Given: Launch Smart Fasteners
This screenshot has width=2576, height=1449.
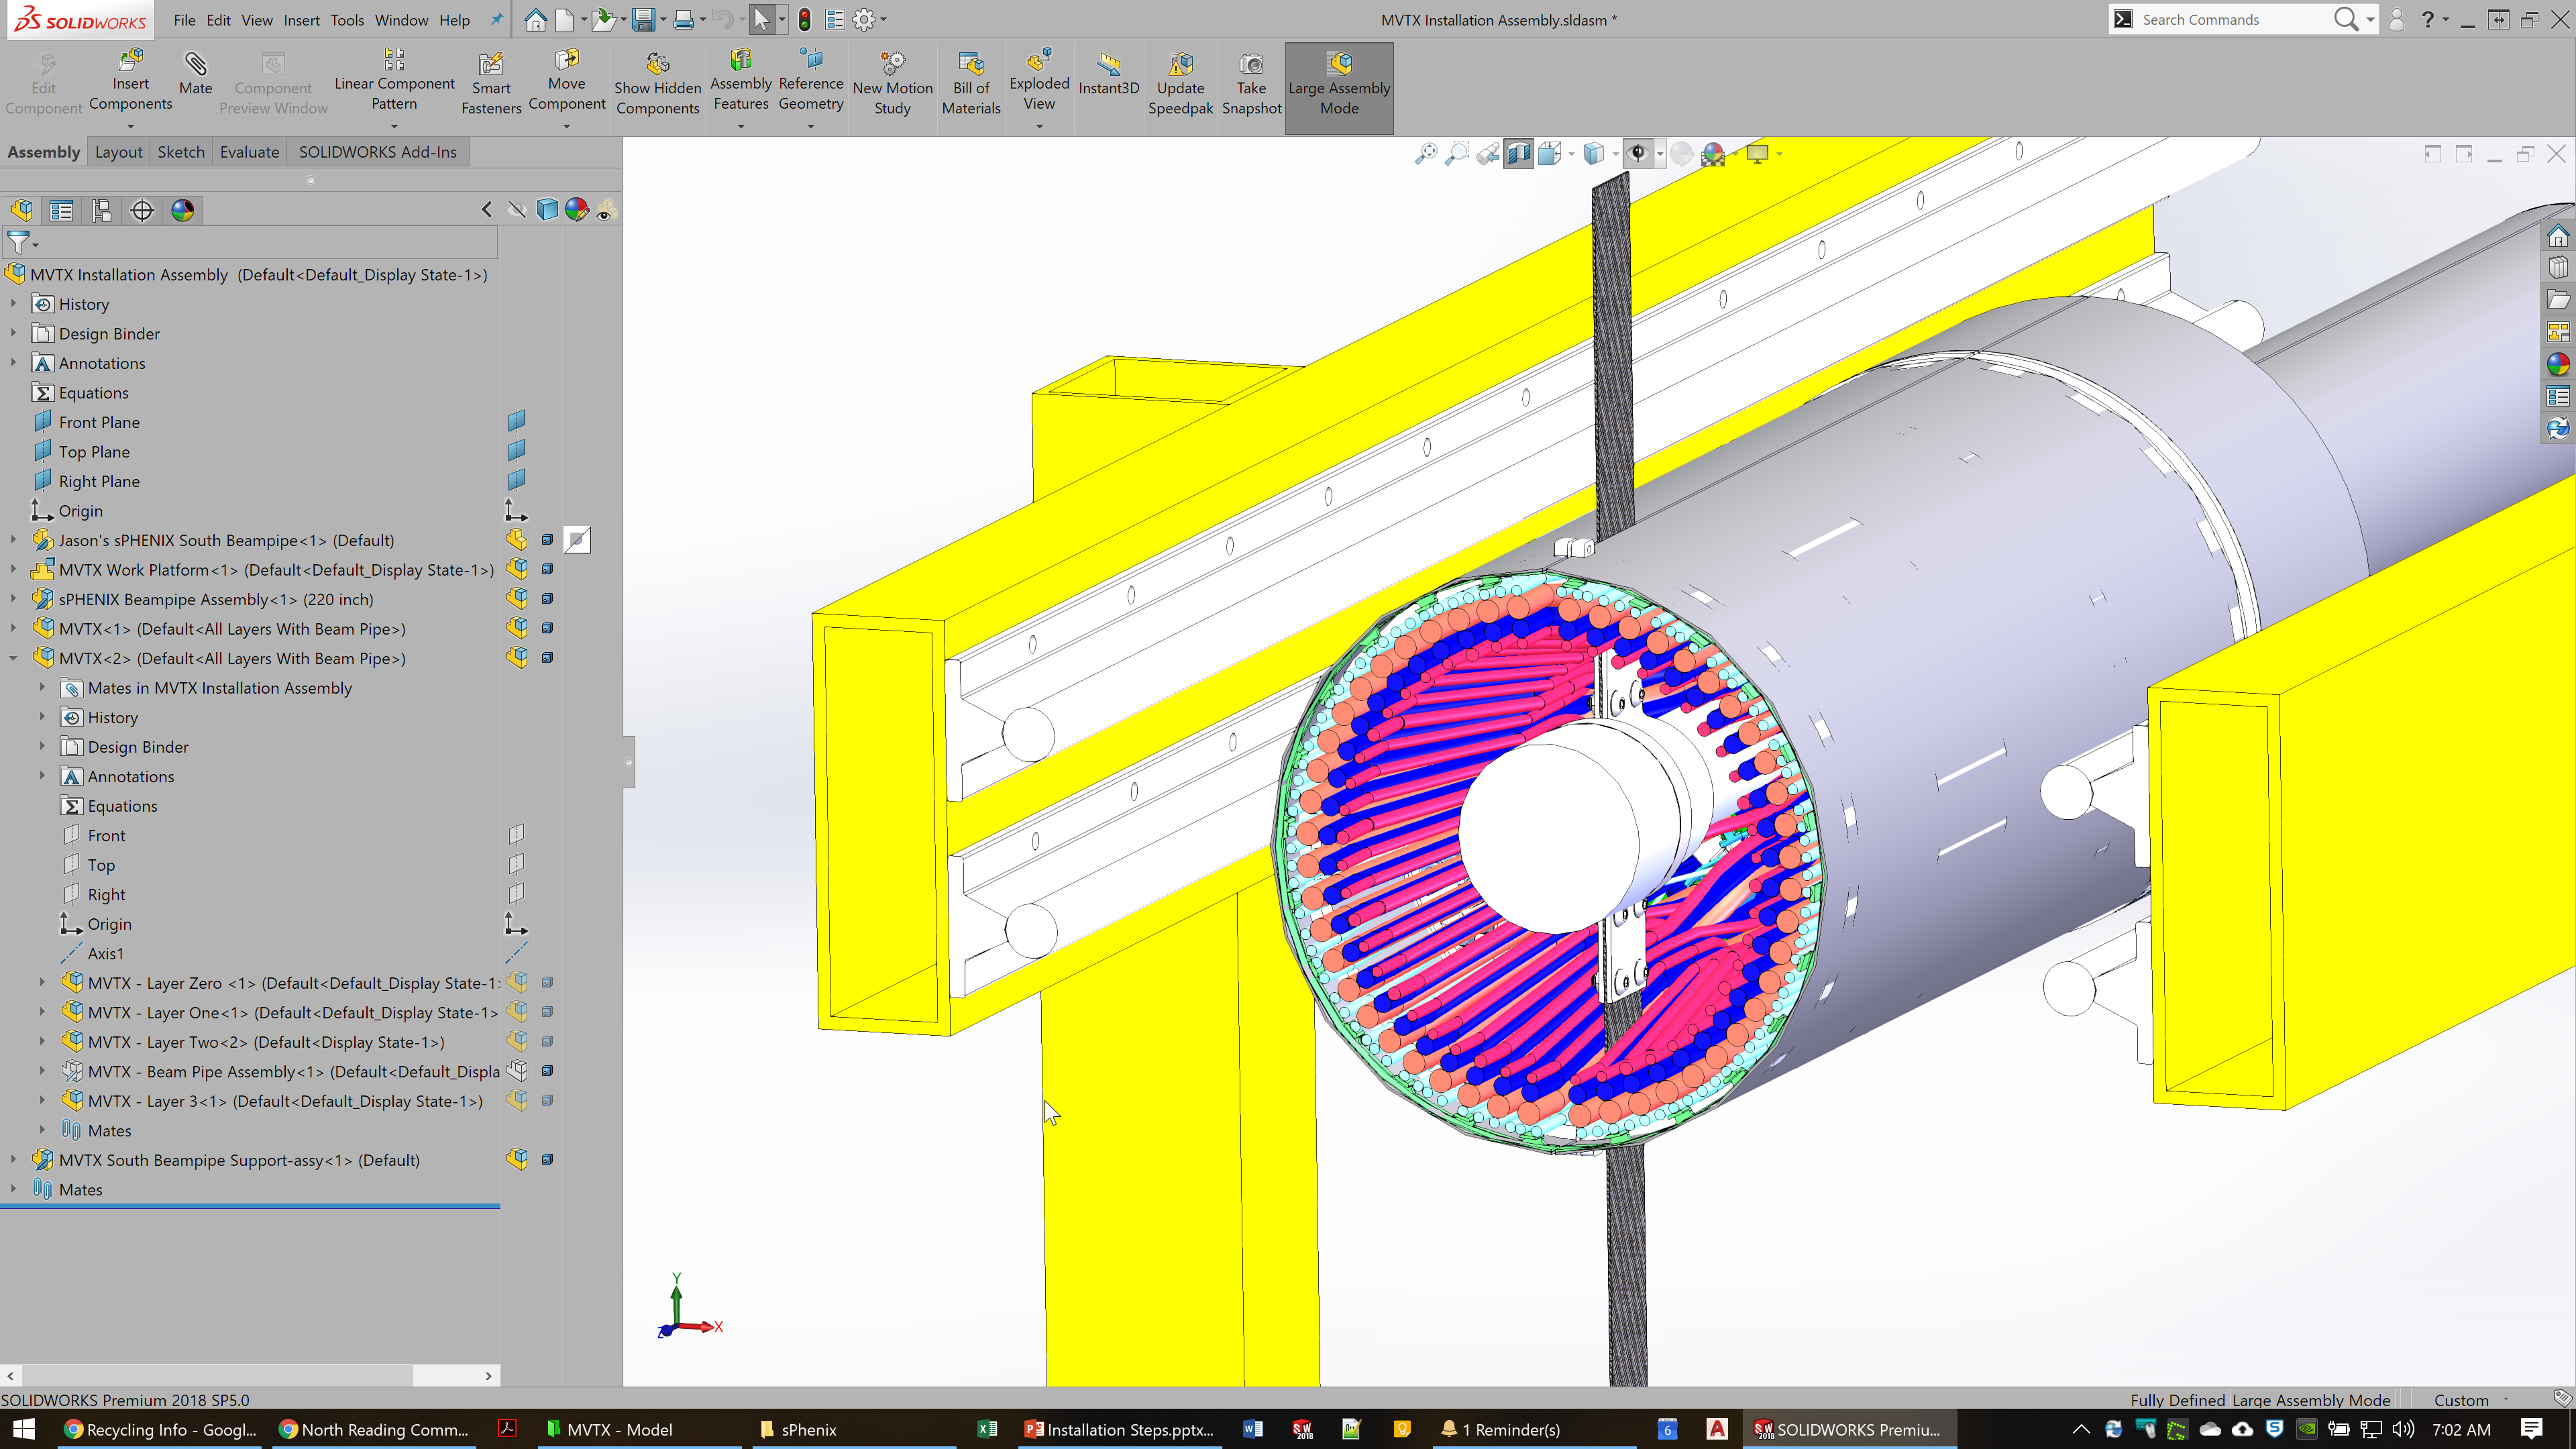Looking at the screenshot, I should click(x=491, y=84).
